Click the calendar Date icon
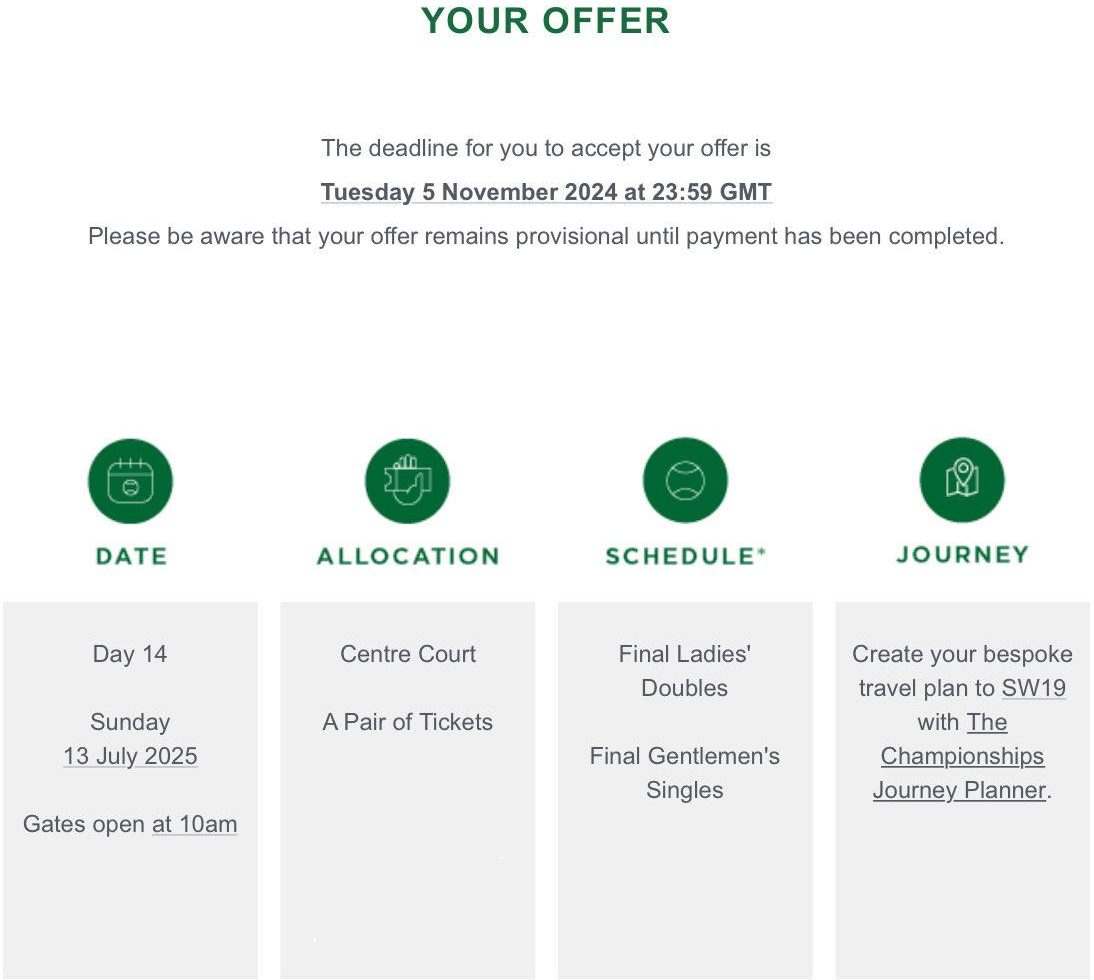 point(130,481)
